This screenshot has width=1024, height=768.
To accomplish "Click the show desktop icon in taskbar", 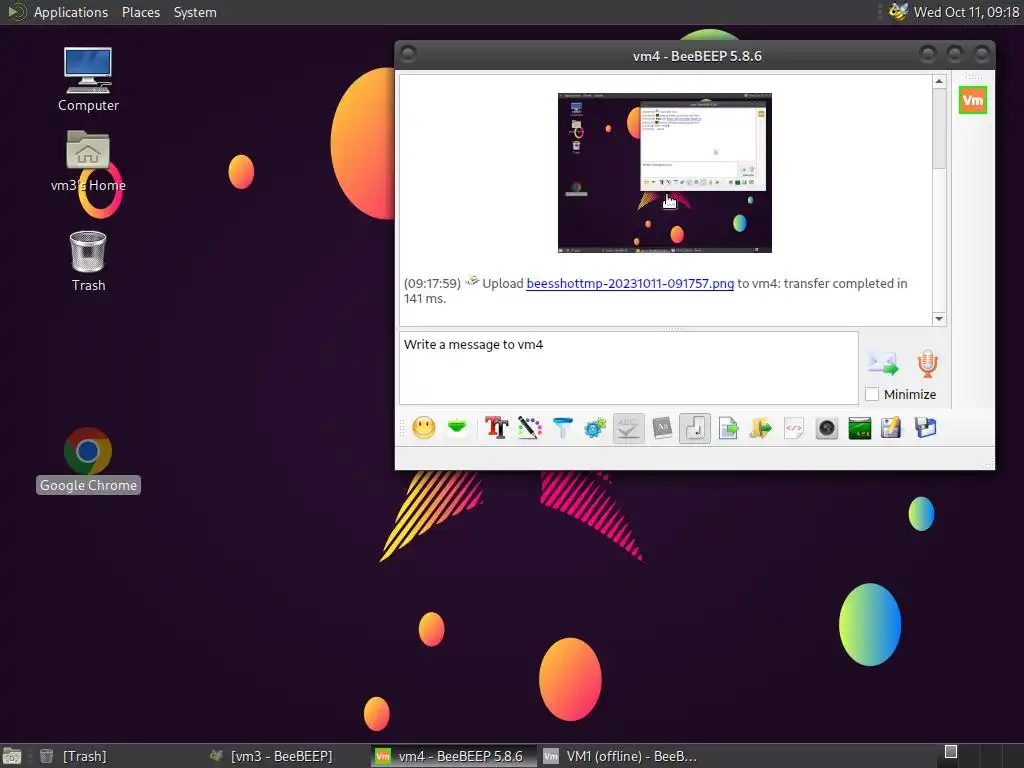I will 12,756.
